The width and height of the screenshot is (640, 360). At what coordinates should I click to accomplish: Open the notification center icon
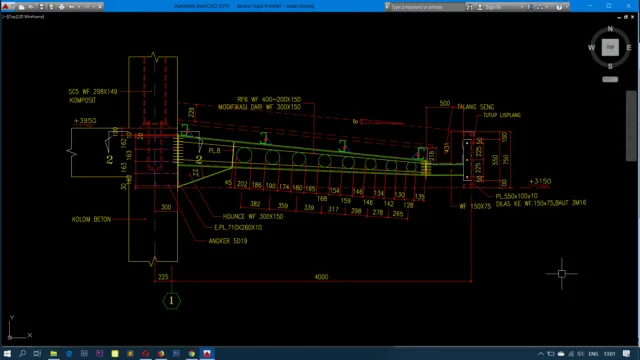627,353
